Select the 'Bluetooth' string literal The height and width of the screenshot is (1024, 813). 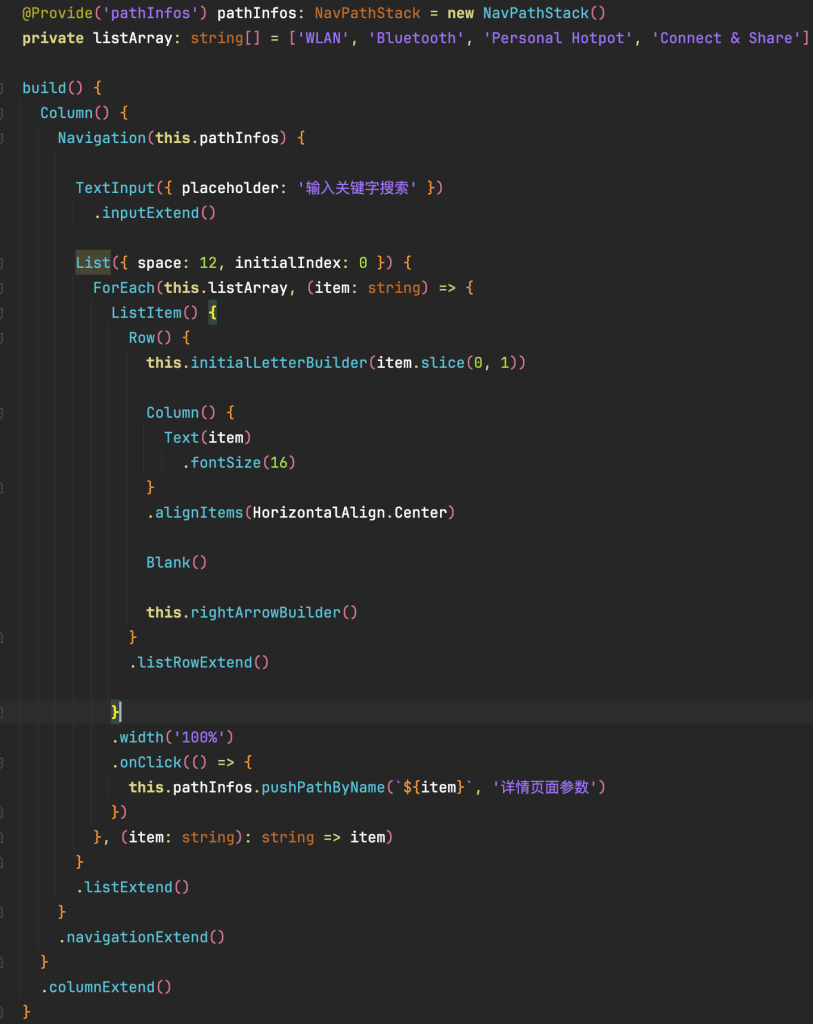click(416, 38)
